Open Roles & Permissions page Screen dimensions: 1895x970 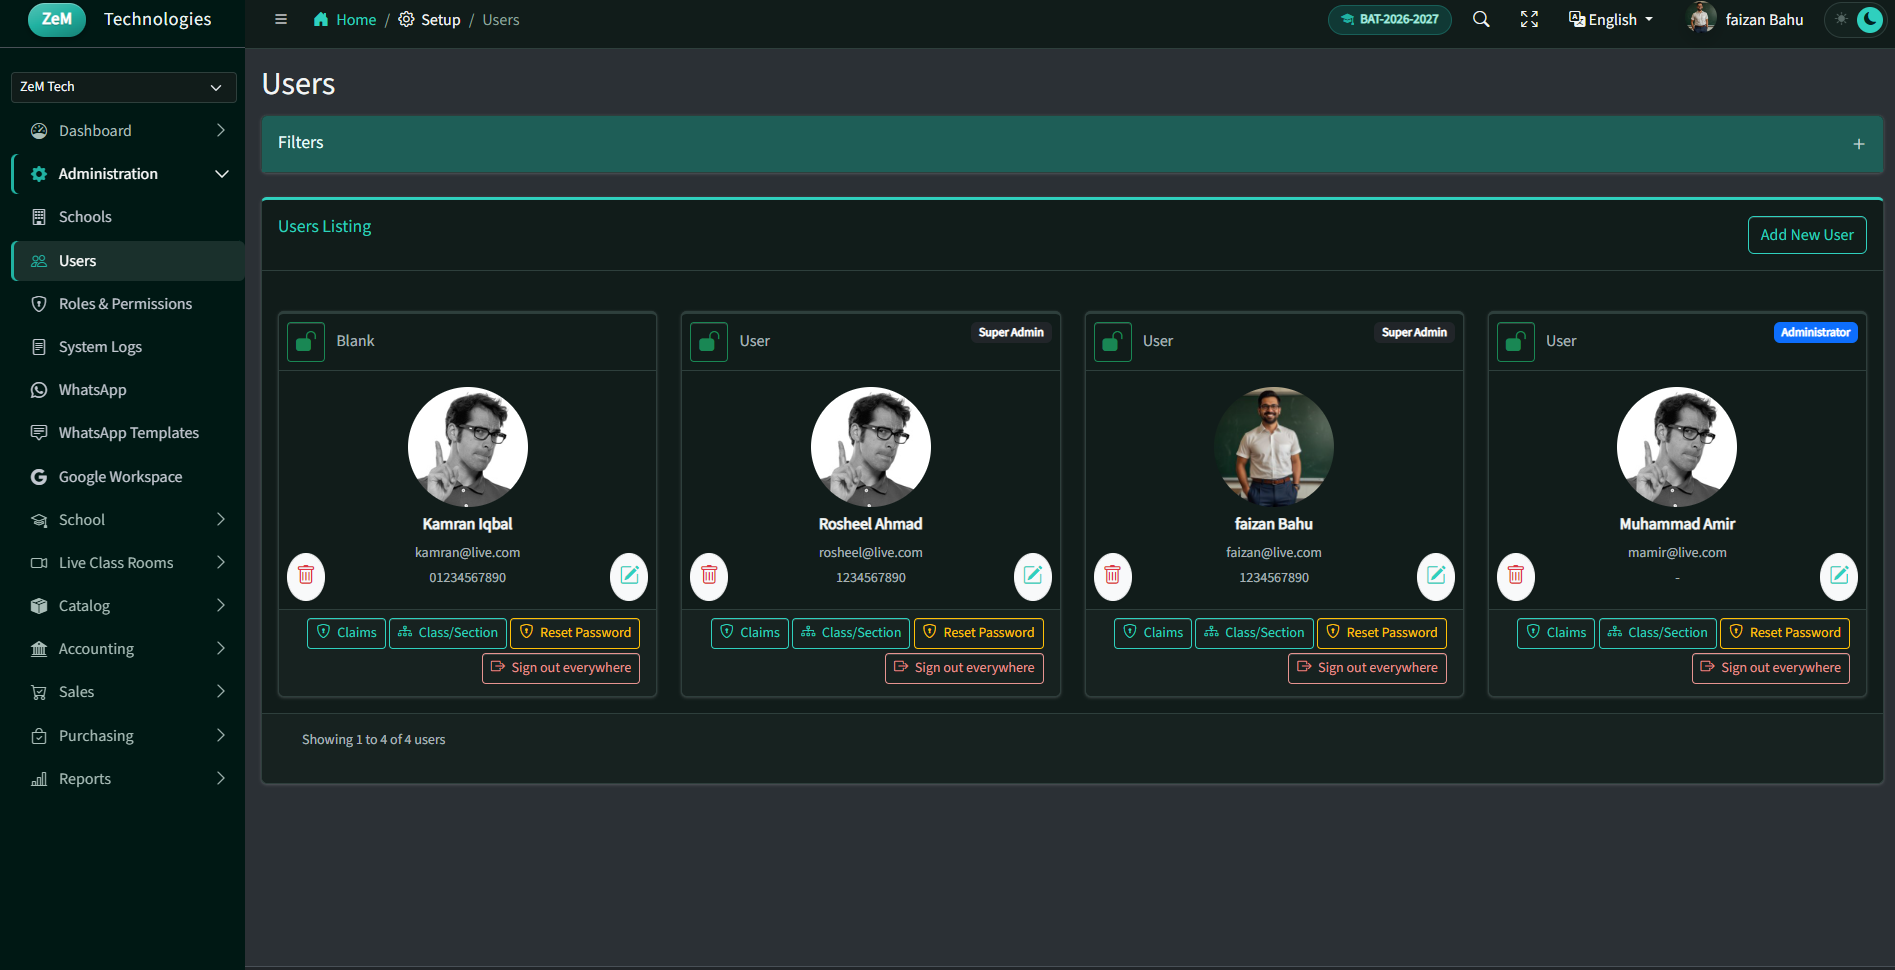pyautogui.click(x=128, y=304)
